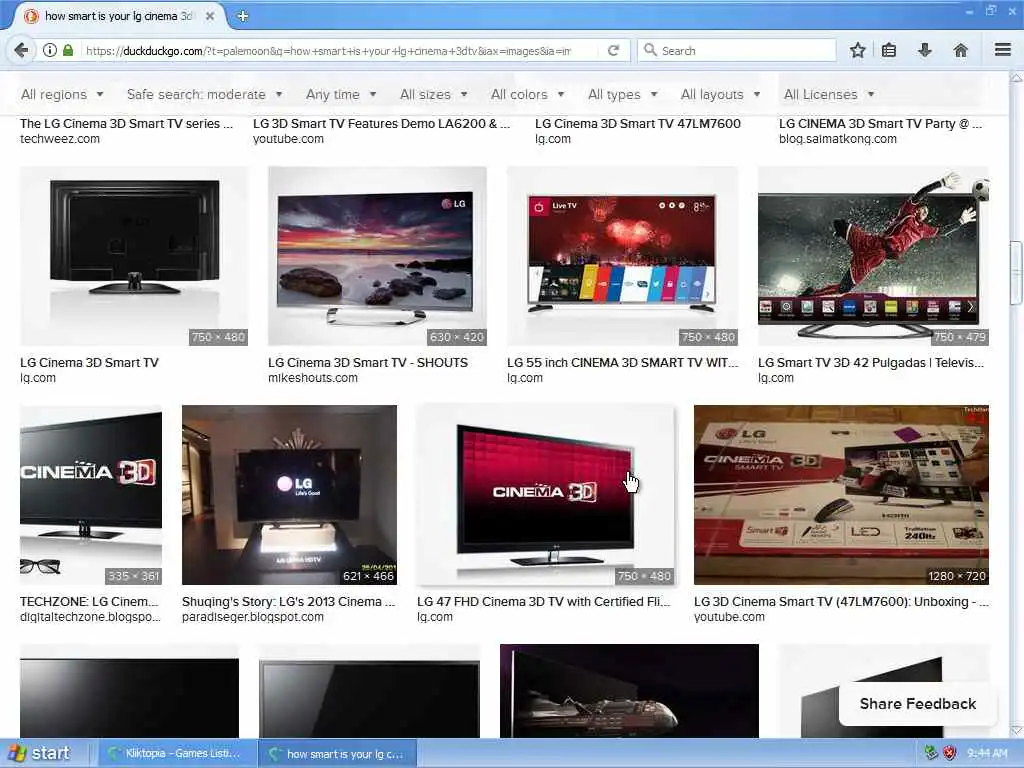This screenshot has height=768, width=1024.
Task: Click the vertical scrollbar thumb
Action: coord(1016,272)
